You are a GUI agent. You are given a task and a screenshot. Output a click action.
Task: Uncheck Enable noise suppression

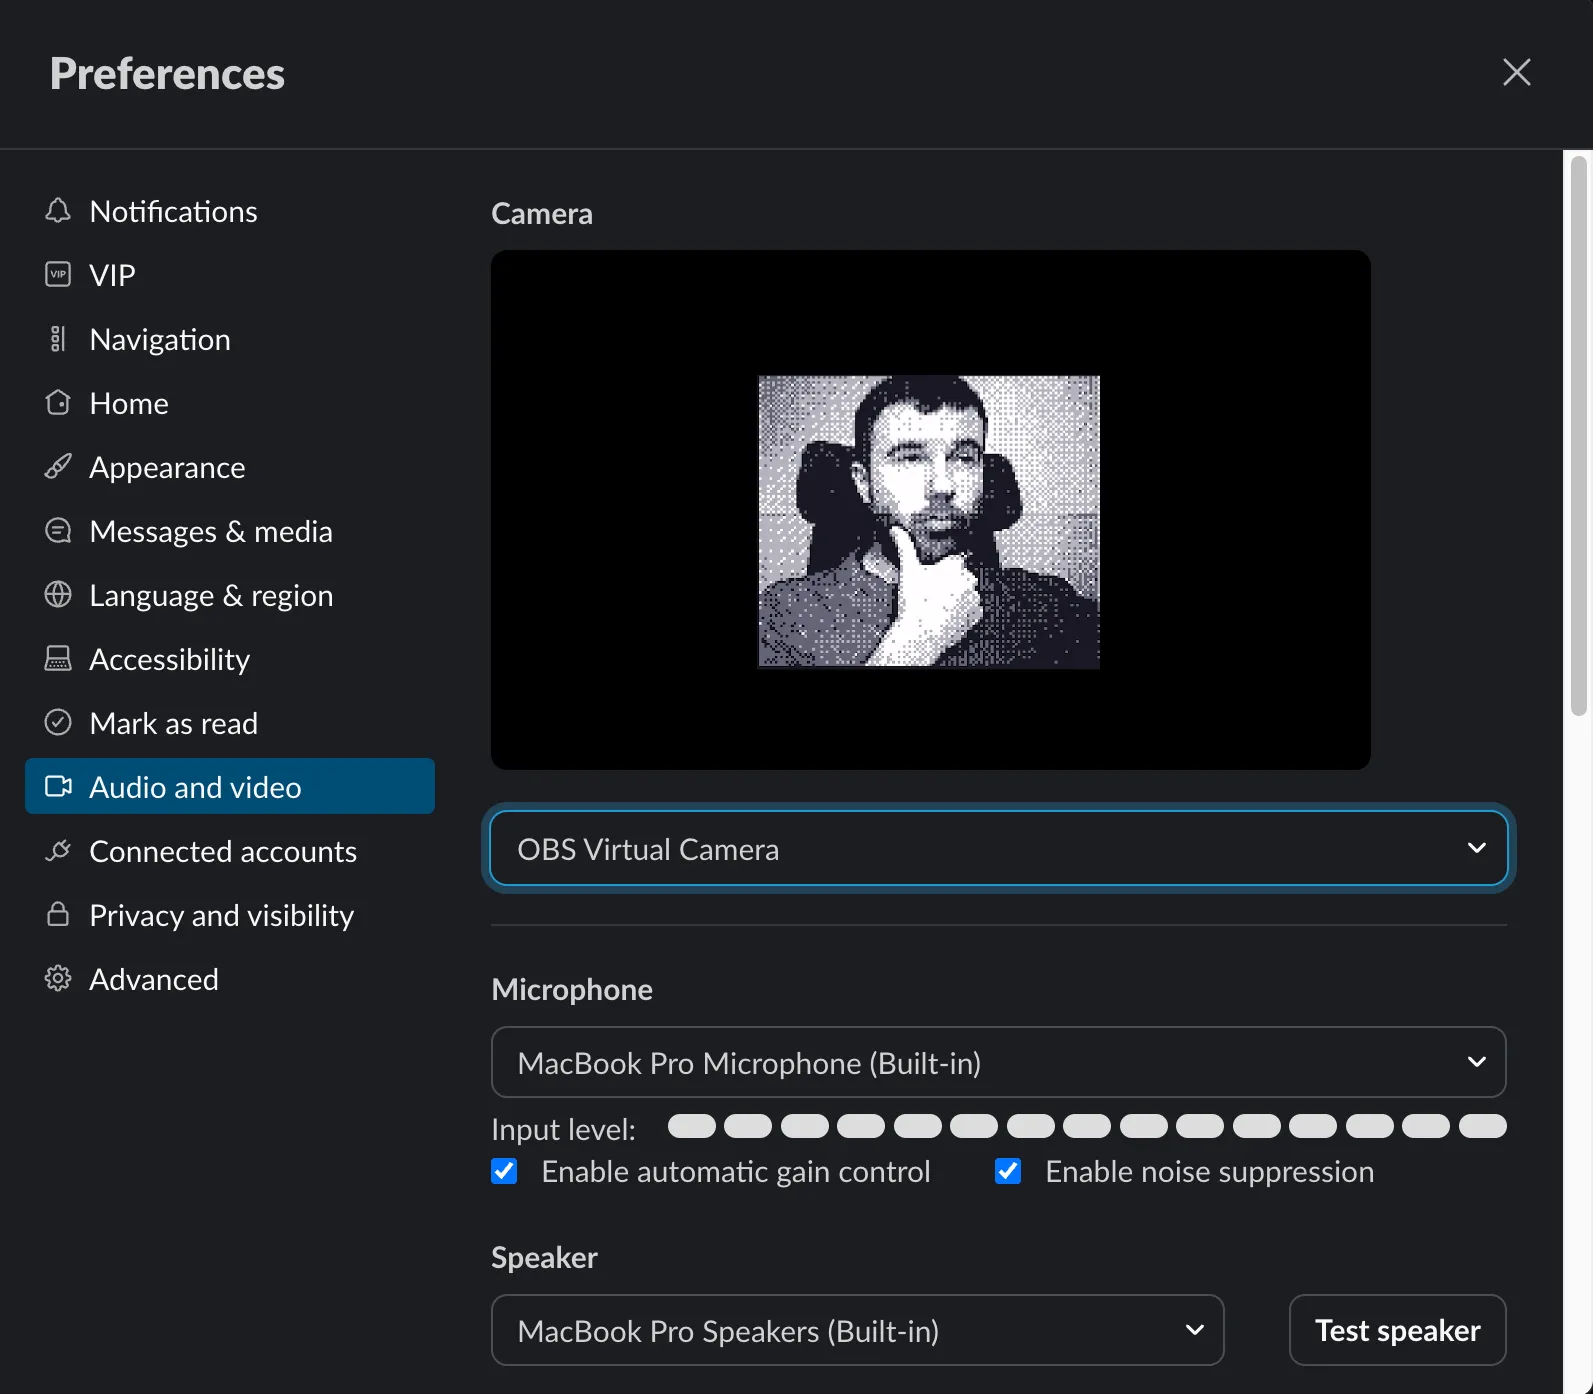tap(1008, 1171)
